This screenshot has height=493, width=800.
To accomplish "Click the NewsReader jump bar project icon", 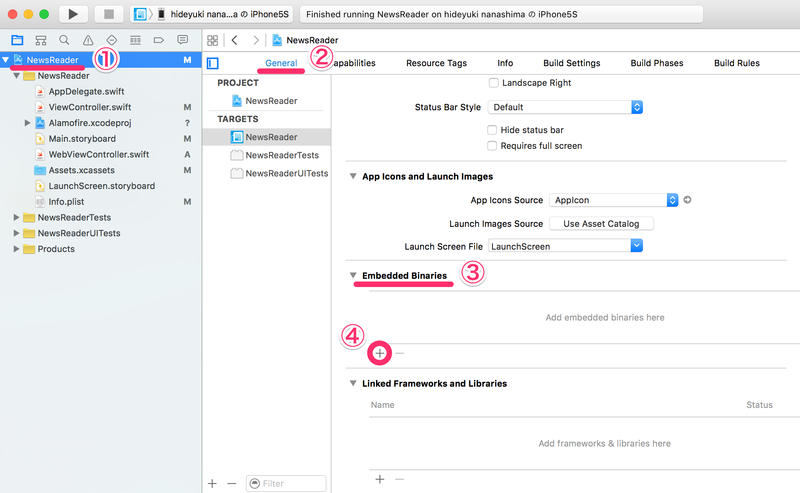I will pos(277,40).
